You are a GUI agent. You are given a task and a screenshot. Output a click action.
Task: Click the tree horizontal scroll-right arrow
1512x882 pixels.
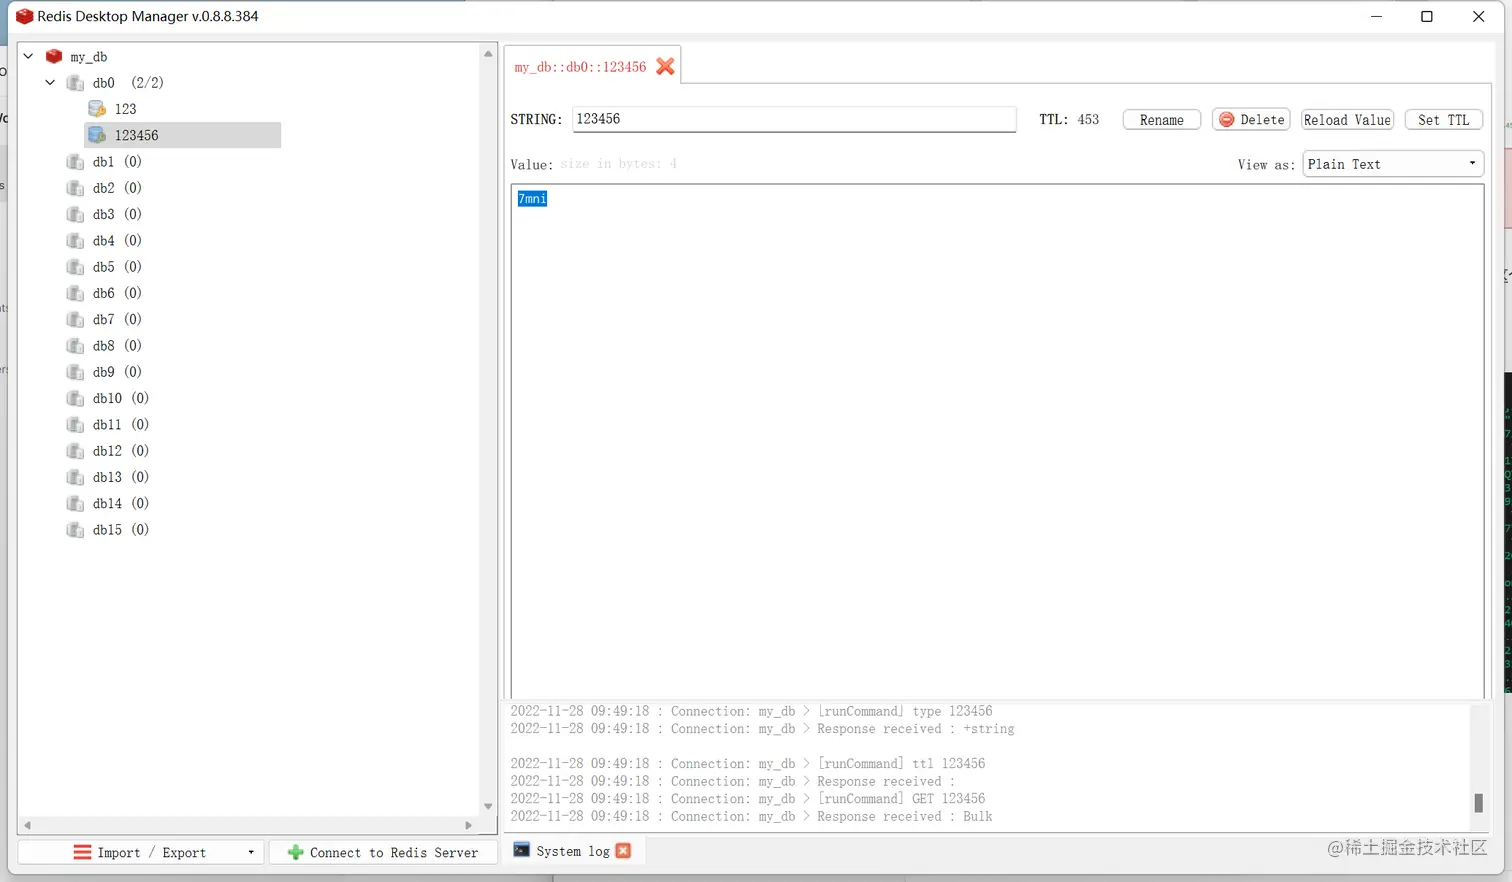tap(468, 825)
